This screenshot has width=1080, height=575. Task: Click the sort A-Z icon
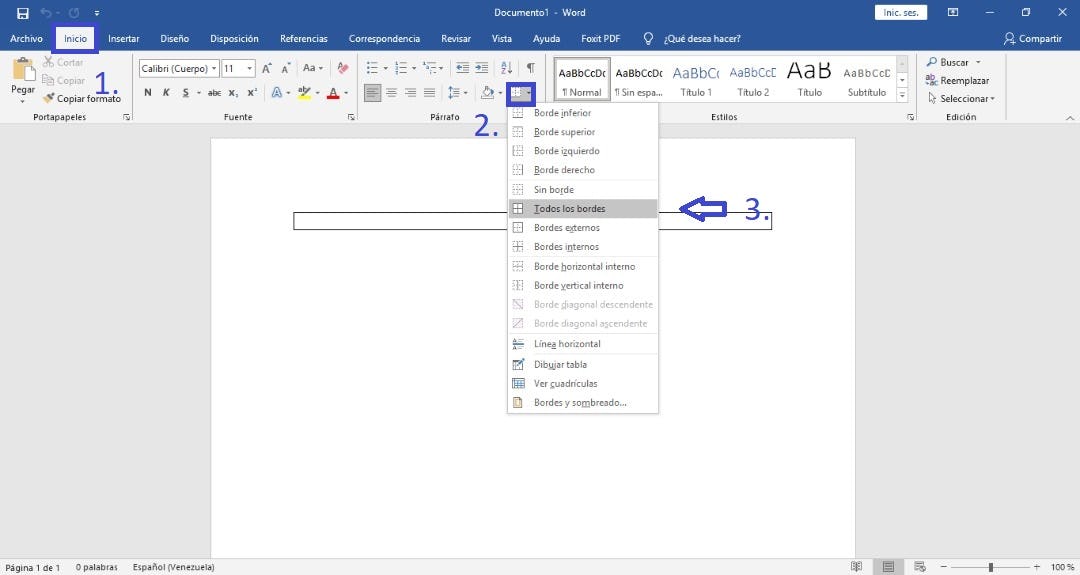[x=506, y=68]
